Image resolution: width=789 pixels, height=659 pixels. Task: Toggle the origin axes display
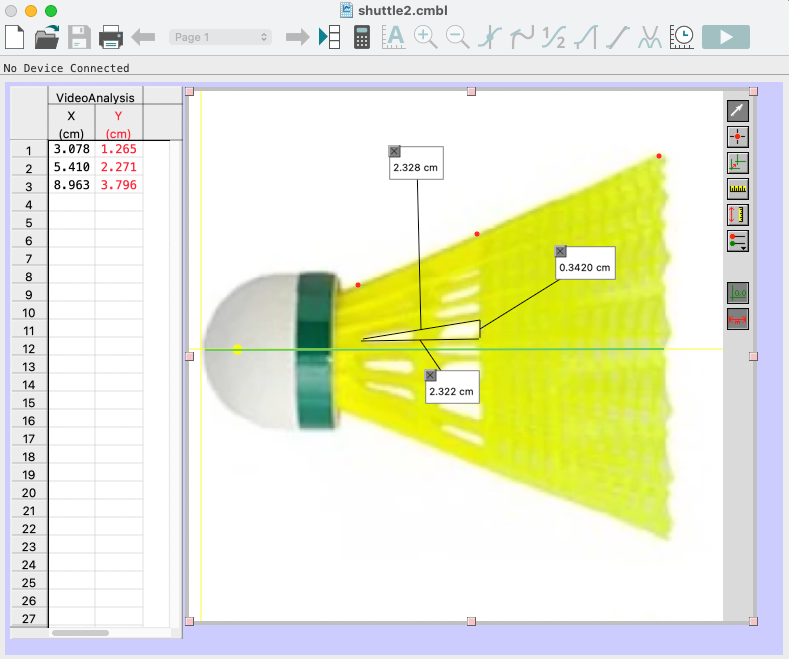[x=738, y=293]
